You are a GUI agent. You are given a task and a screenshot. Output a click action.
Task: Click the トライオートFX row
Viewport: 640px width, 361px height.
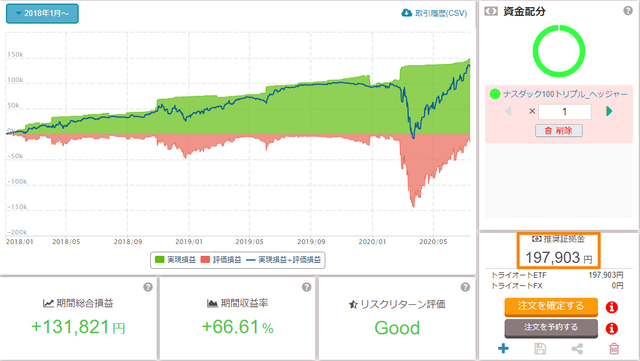pos(557,286)
